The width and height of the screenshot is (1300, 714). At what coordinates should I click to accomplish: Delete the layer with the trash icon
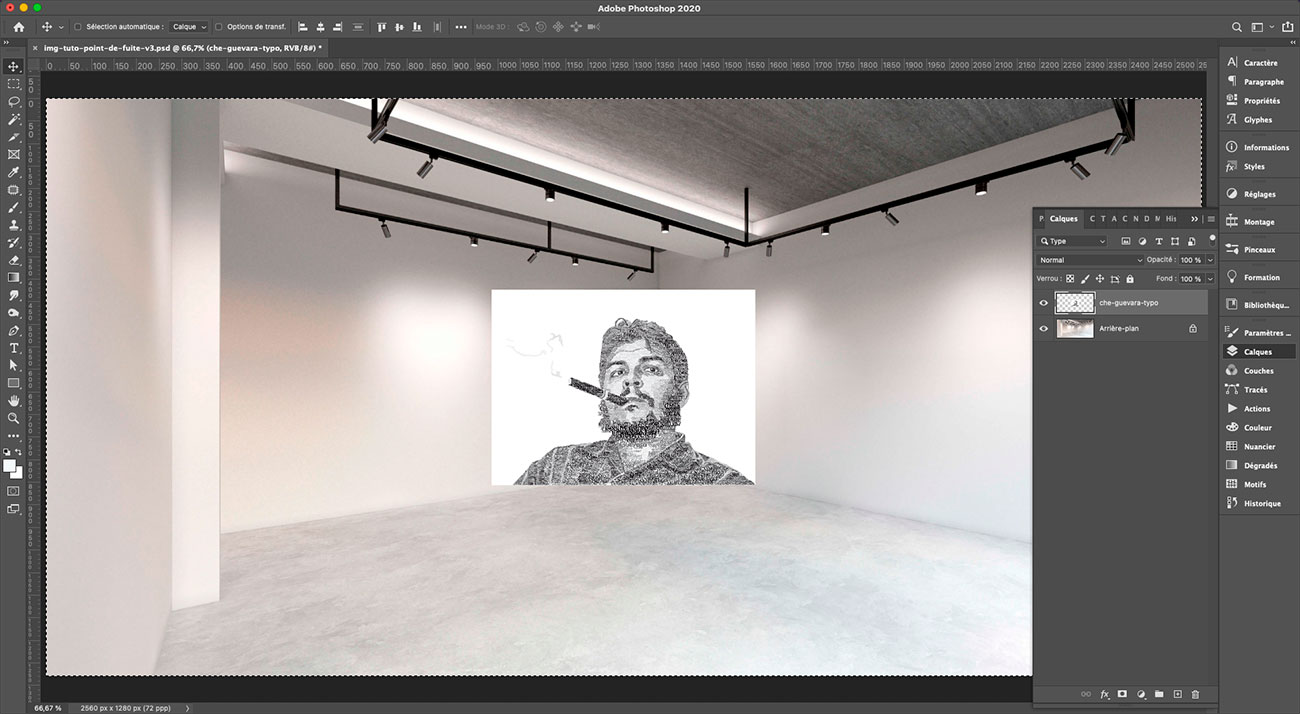point(1194,694)
